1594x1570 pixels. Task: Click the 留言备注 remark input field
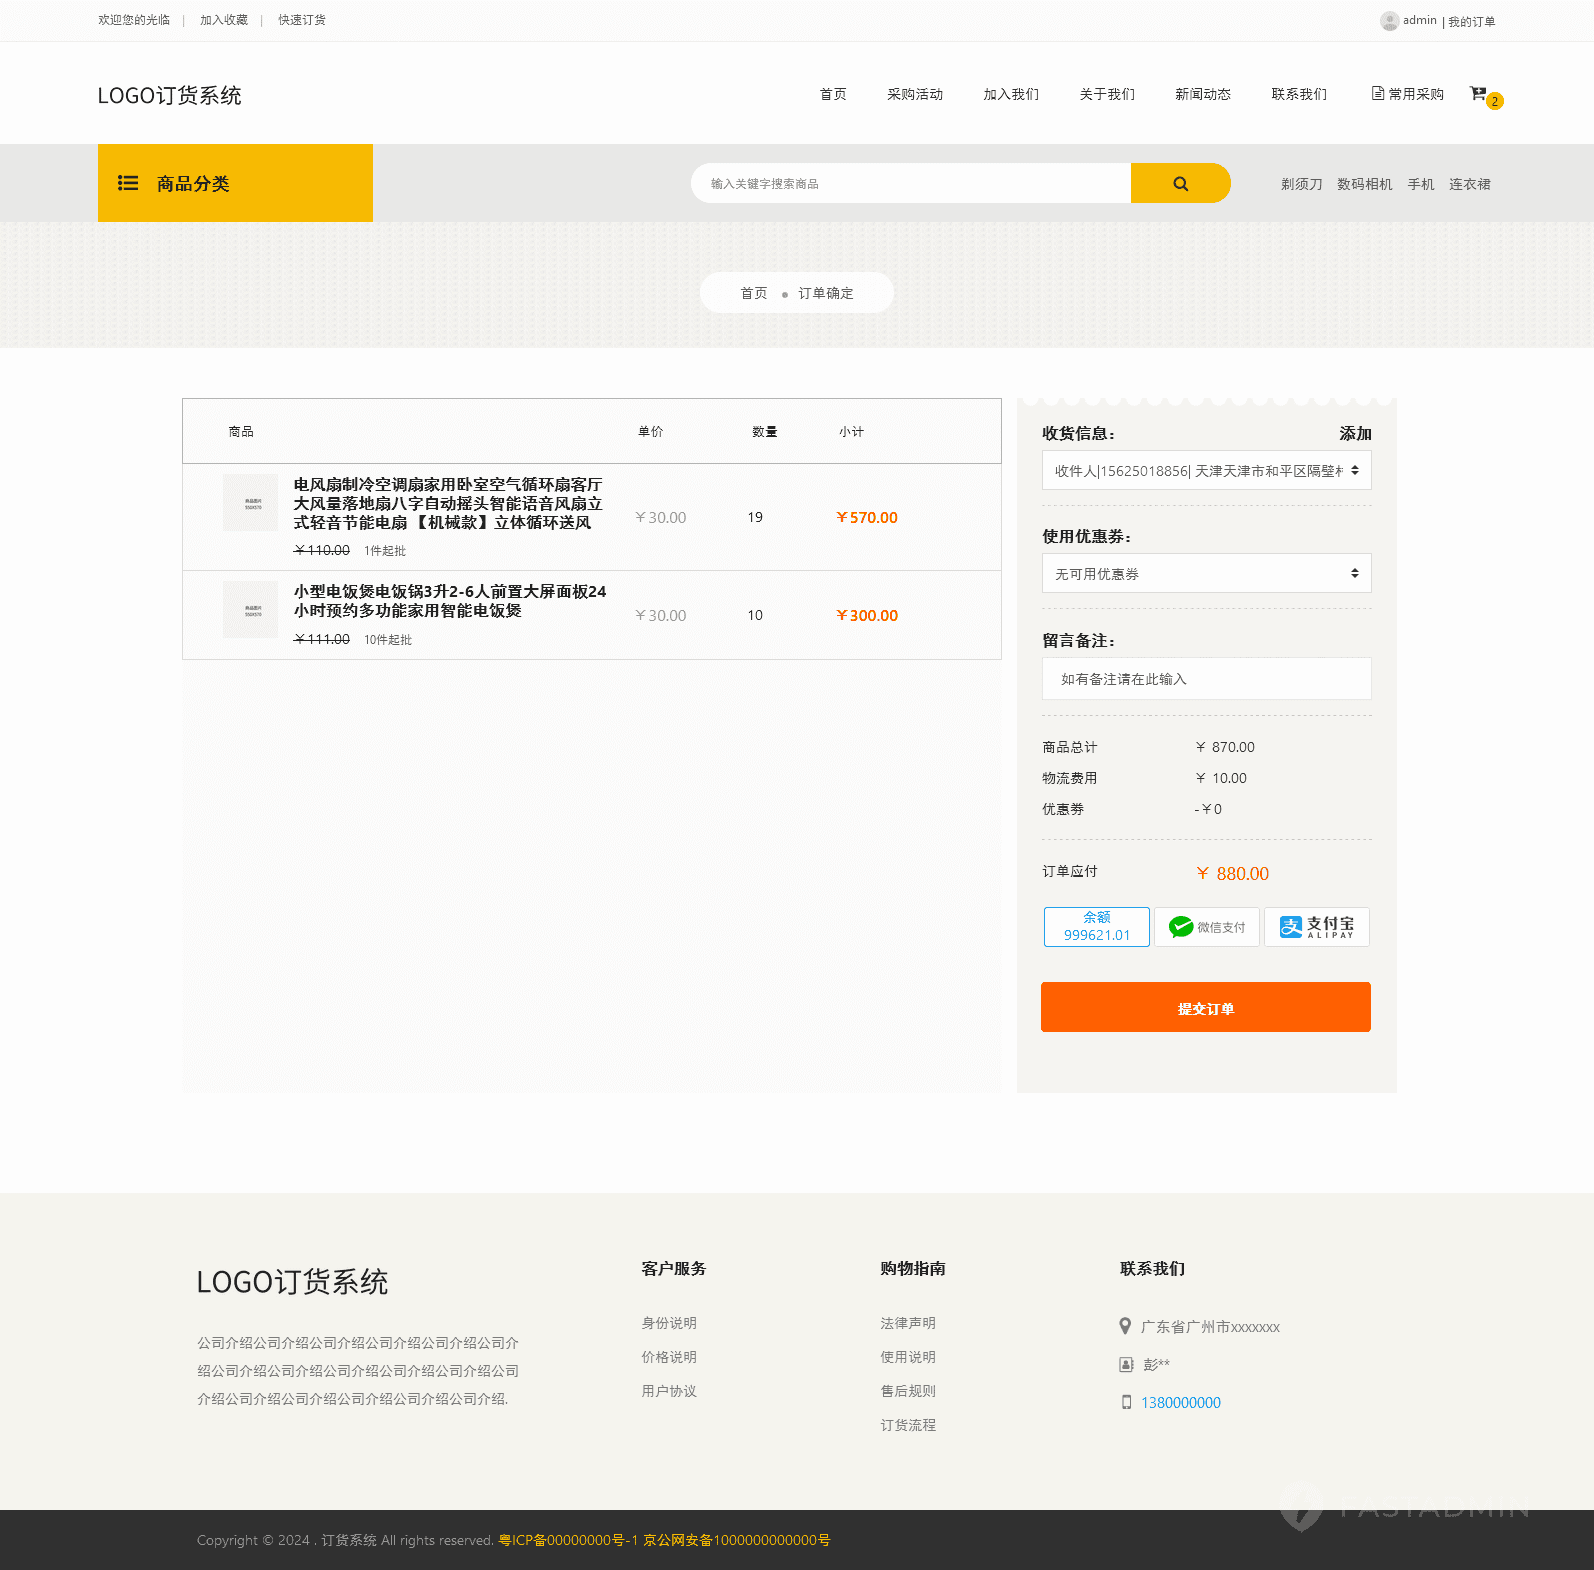1206,679
